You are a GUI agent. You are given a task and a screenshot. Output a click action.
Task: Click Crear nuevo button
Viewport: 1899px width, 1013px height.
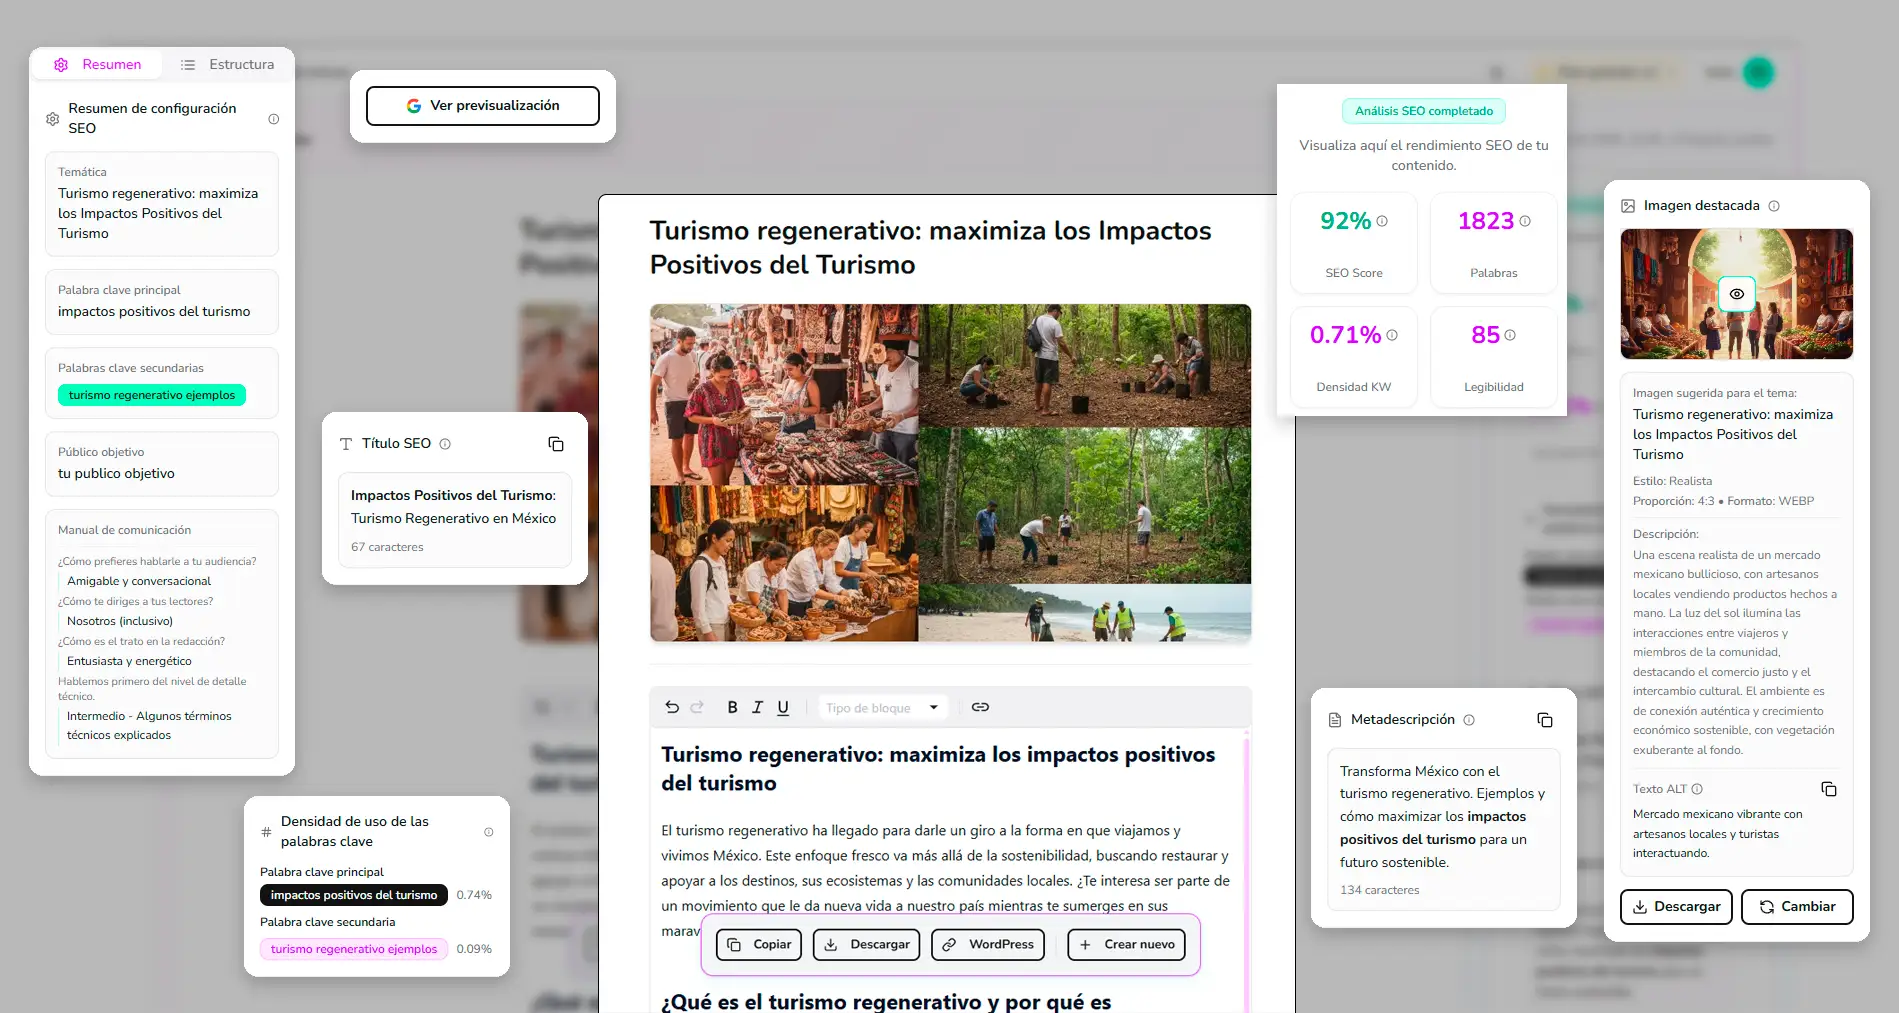pos(1126,945)
